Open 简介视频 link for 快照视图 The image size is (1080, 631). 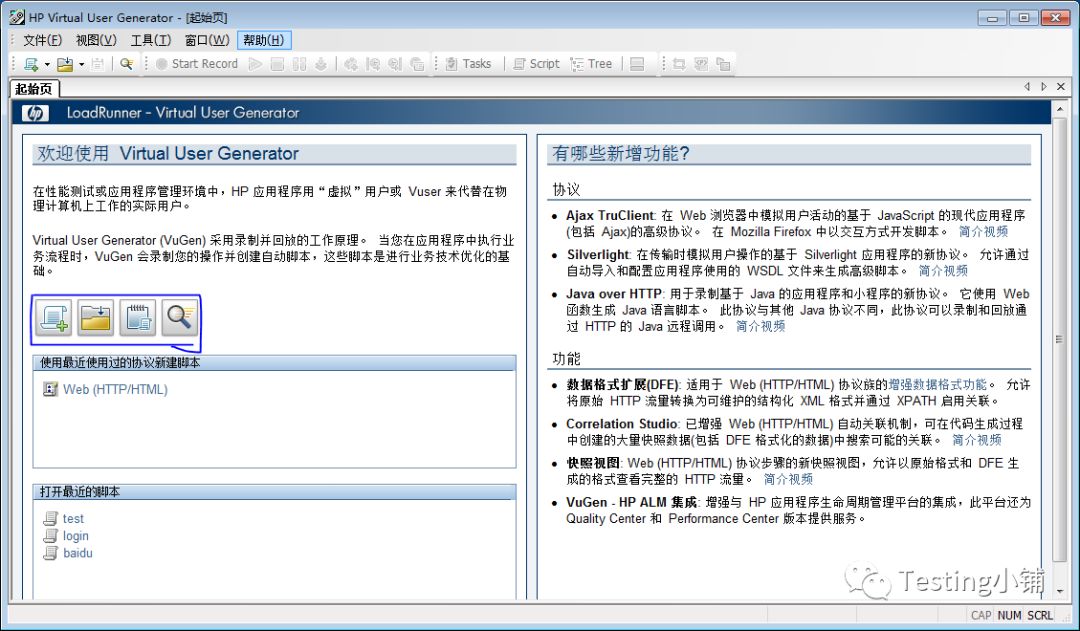pyautogui.click(x=788, y=479)
